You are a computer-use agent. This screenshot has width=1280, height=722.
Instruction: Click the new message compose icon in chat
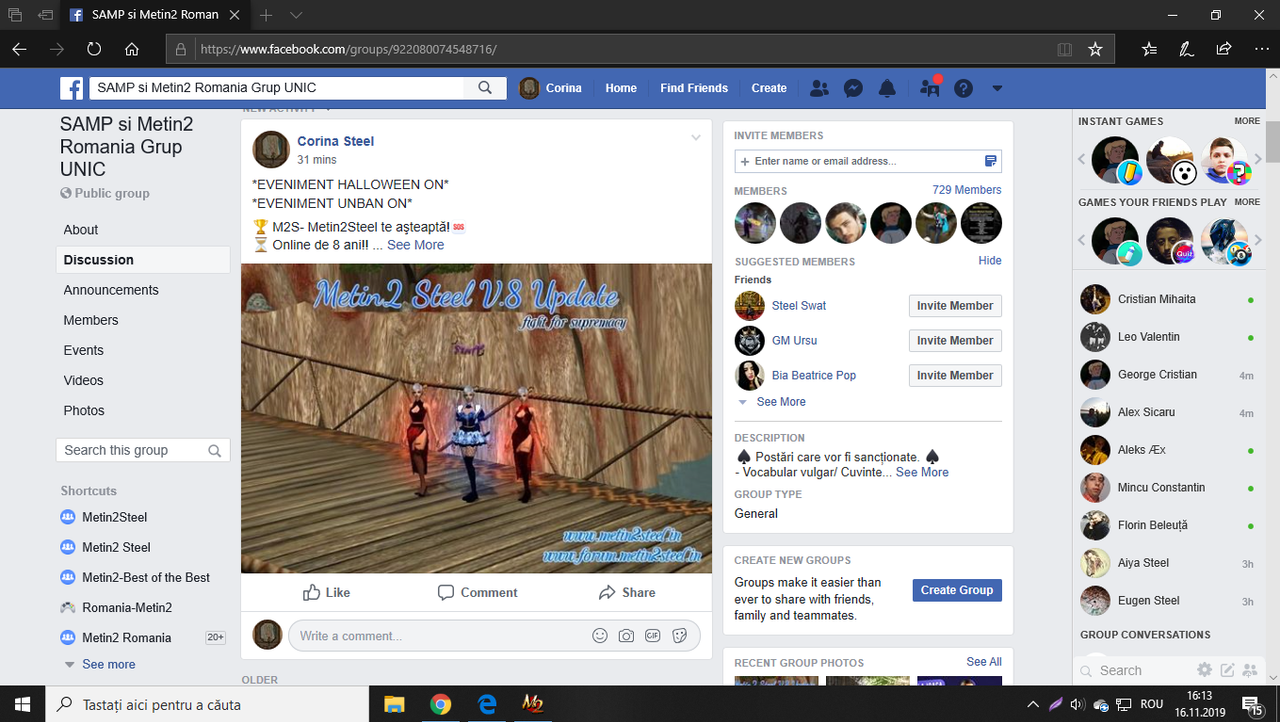point(1227,670)
